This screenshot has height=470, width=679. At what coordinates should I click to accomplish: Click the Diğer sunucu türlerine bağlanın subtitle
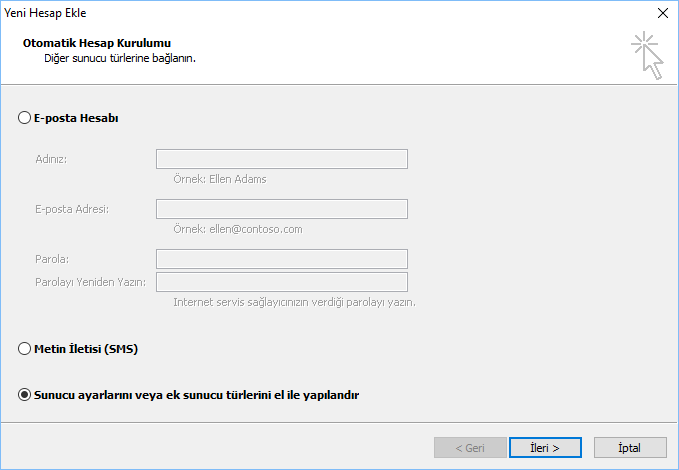pyautogui.click(x=119, y=59)
